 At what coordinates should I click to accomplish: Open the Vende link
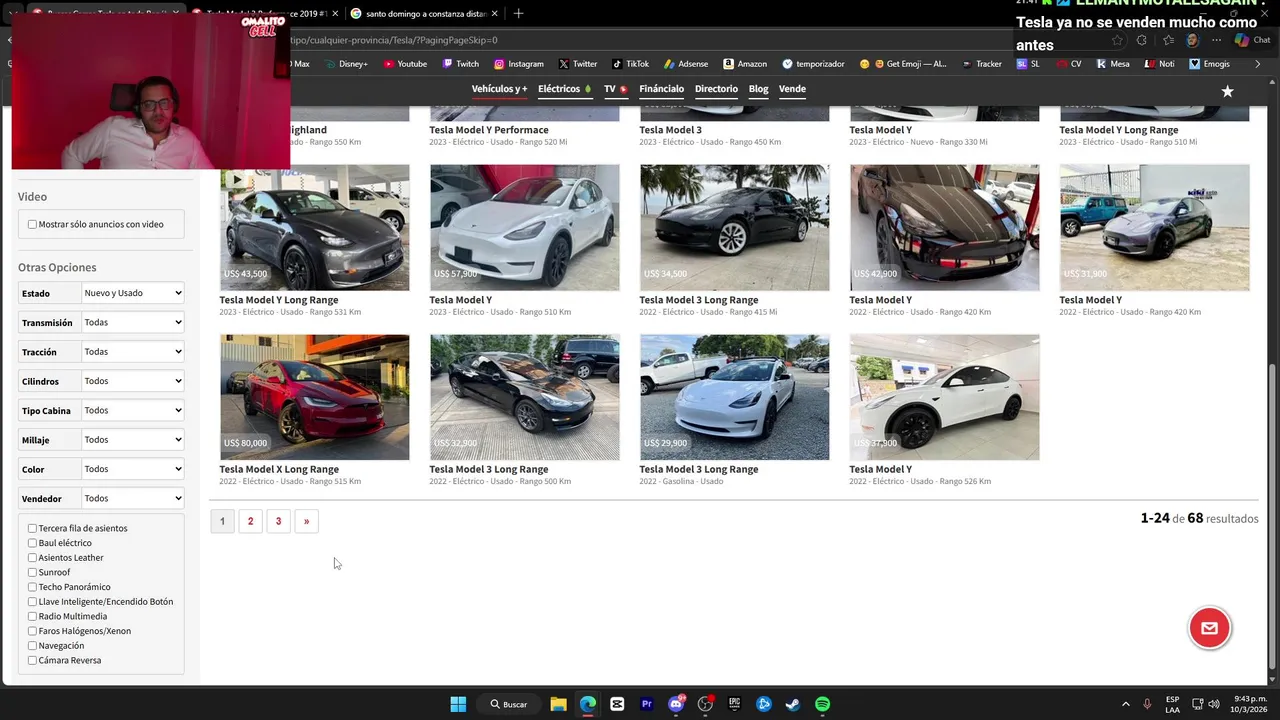click(x=792, y=89)
